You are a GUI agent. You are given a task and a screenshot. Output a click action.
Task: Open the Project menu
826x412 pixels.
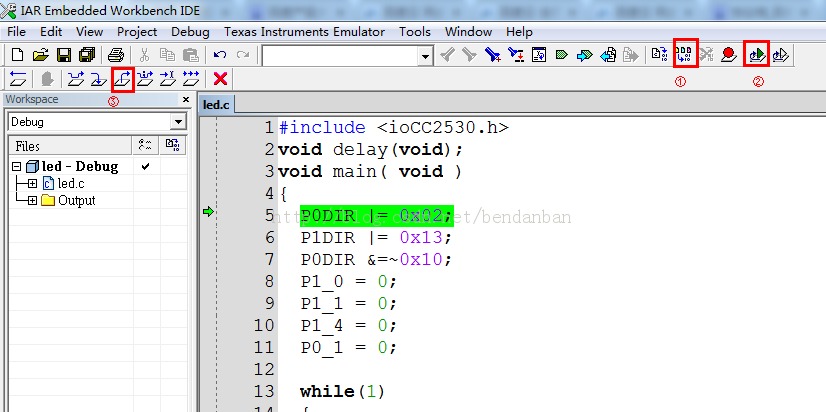[136, 32]
